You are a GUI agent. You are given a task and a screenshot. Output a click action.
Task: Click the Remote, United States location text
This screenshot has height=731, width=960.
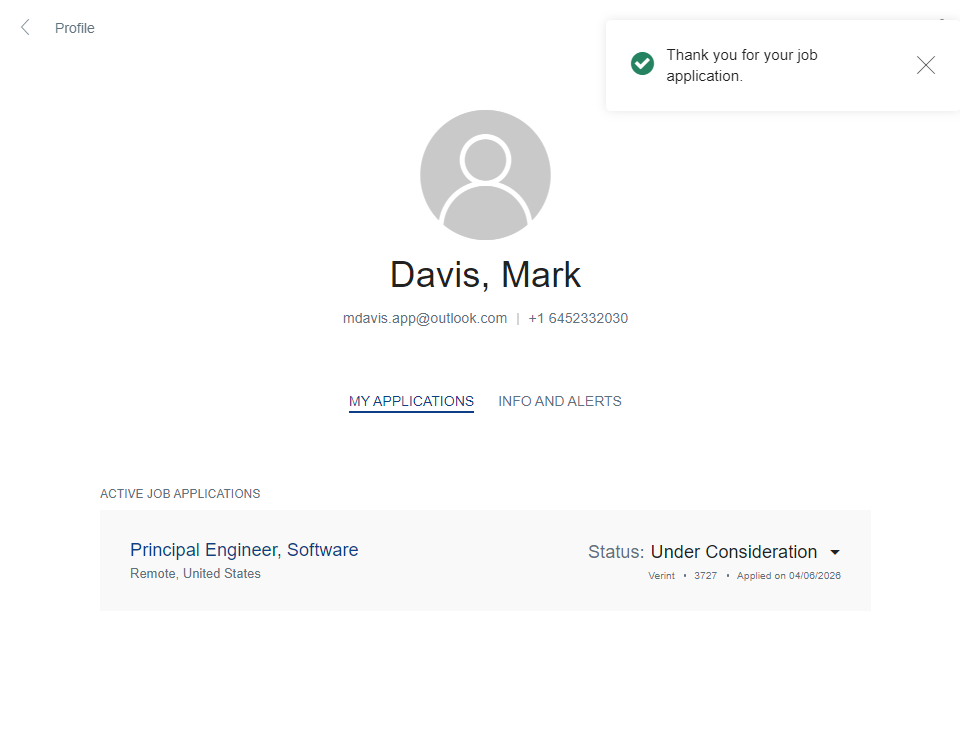point(195,574)
